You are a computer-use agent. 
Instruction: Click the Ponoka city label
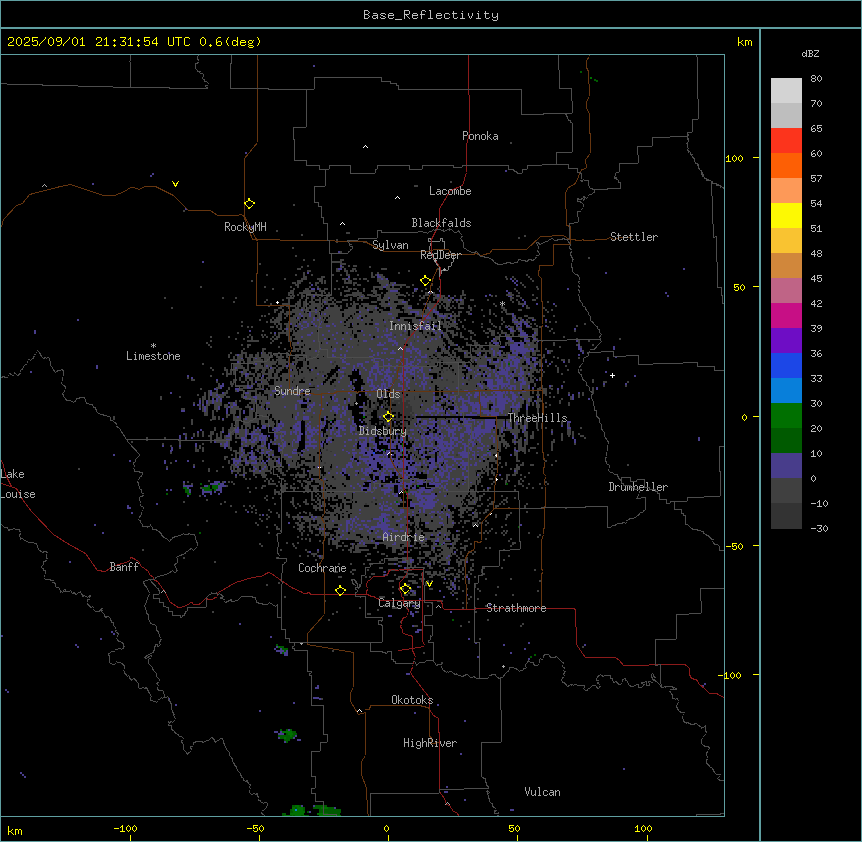(x=480, y=136)
